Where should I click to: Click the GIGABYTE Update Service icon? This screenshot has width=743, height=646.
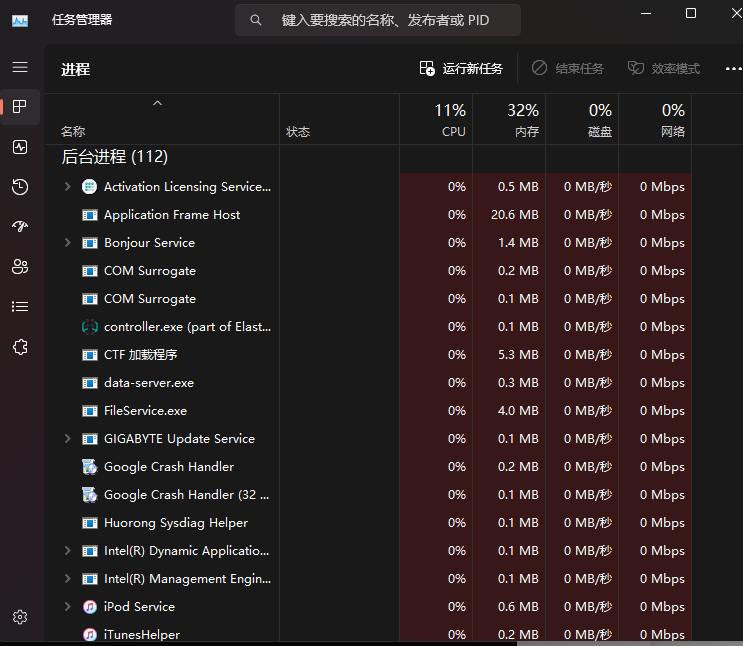(90, 439)
